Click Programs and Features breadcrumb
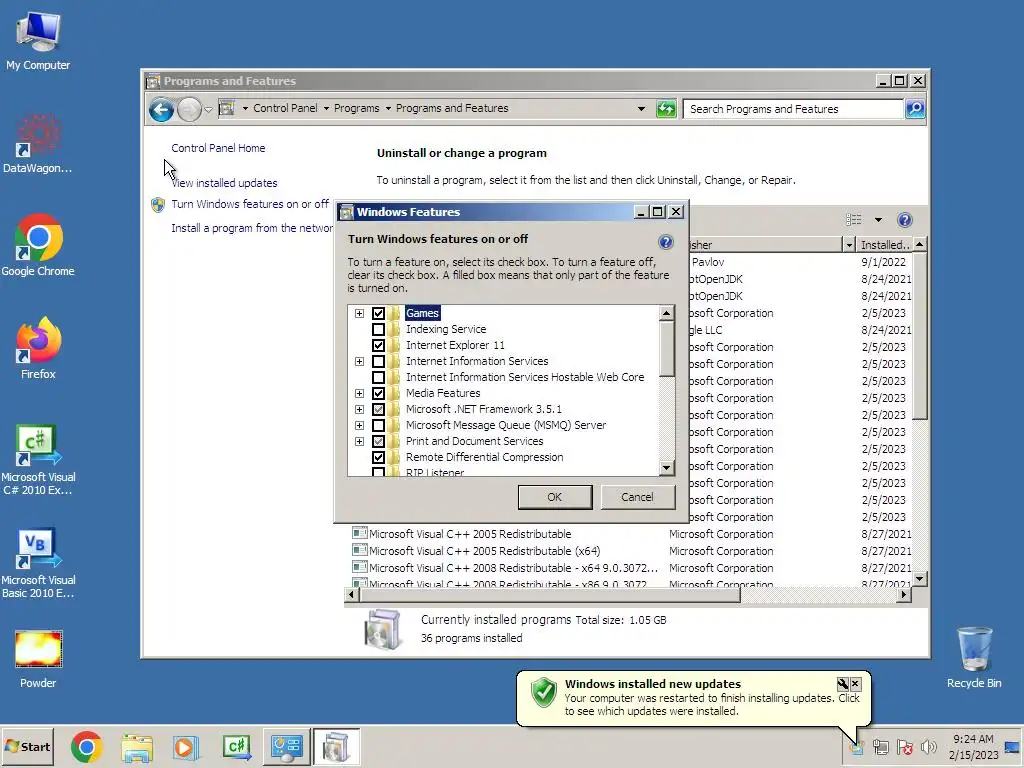 point(452,108)
